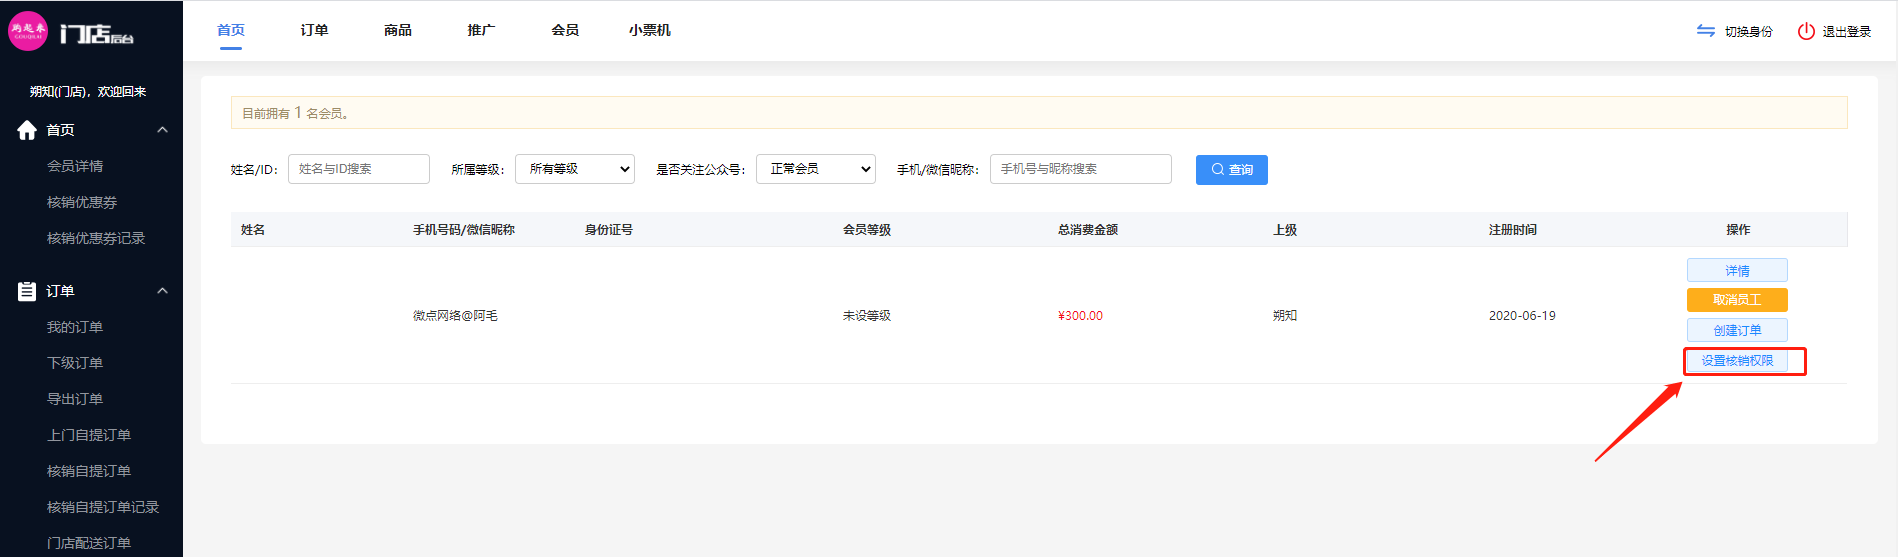Click 设置核销权限 button

[1737, 361]
